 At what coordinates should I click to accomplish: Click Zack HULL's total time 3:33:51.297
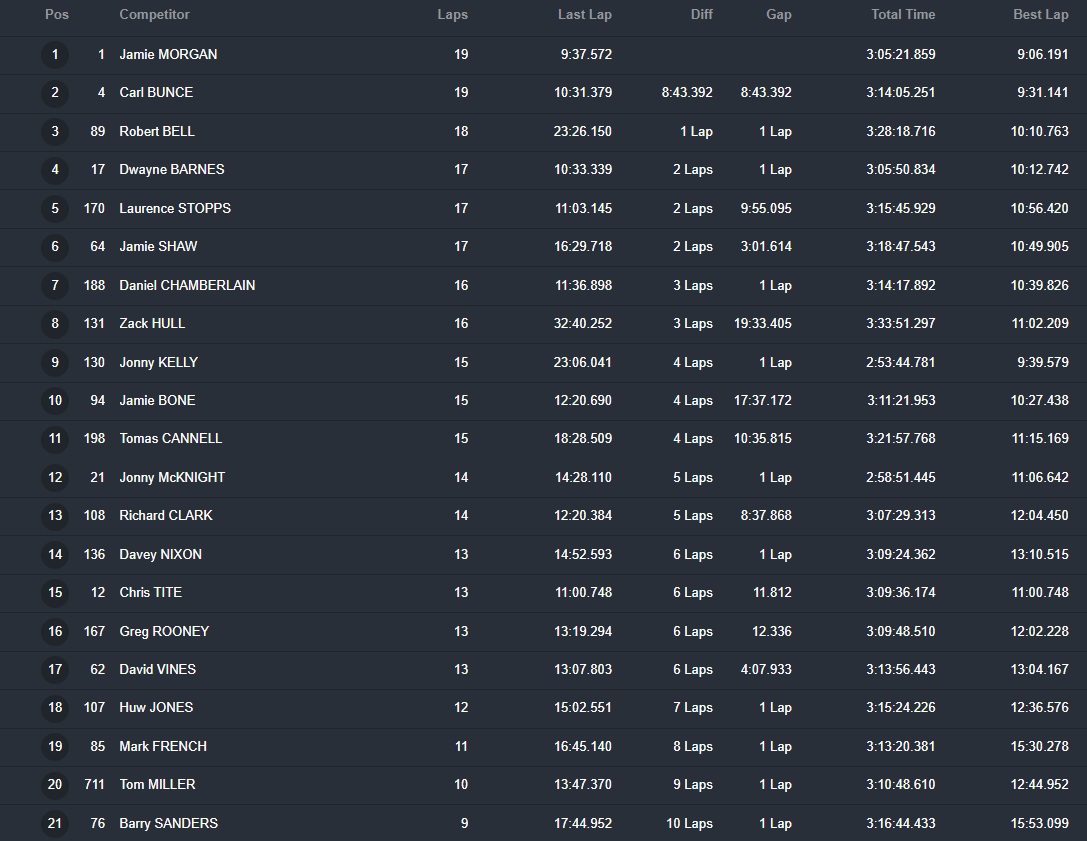click(x=901, y=324)
